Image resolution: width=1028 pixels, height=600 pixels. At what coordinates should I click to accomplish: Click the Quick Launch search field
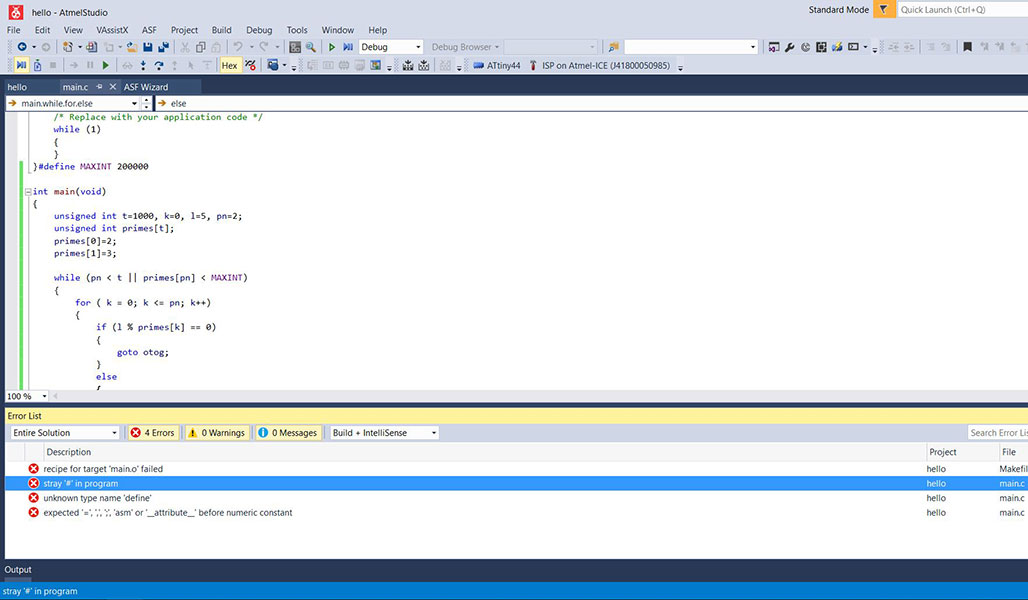962,9
